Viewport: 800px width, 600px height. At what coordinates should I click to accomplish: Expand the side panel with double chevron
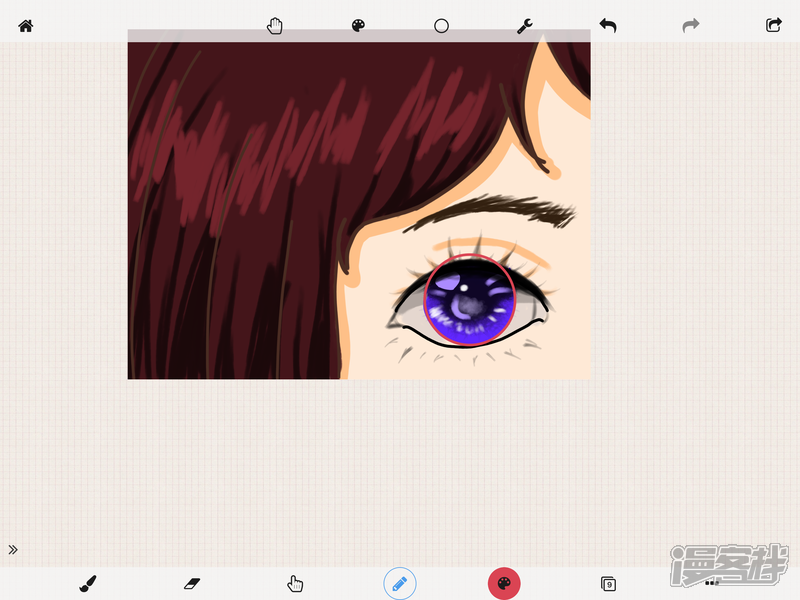tap(13, 549)
